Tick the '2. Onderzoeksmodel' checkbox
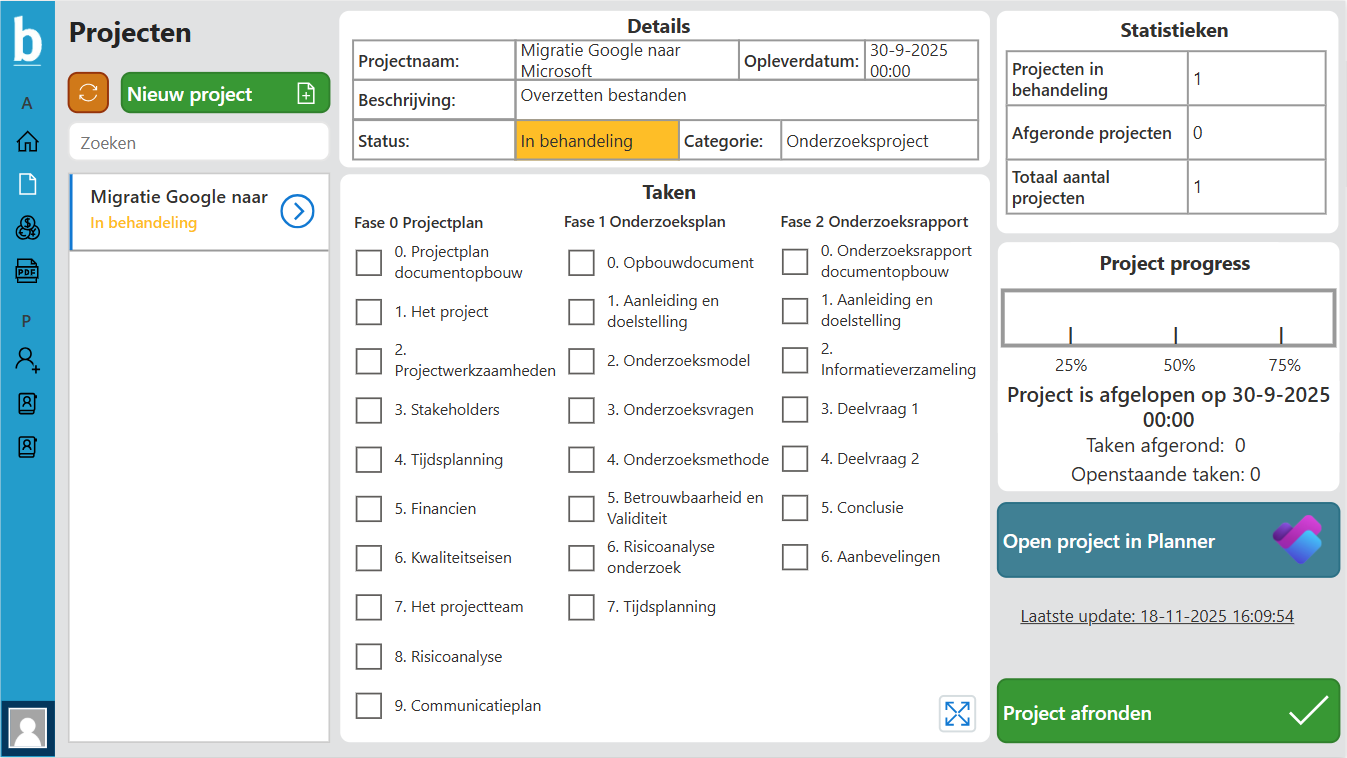The image size is (1347, 758). pos(581,361)
